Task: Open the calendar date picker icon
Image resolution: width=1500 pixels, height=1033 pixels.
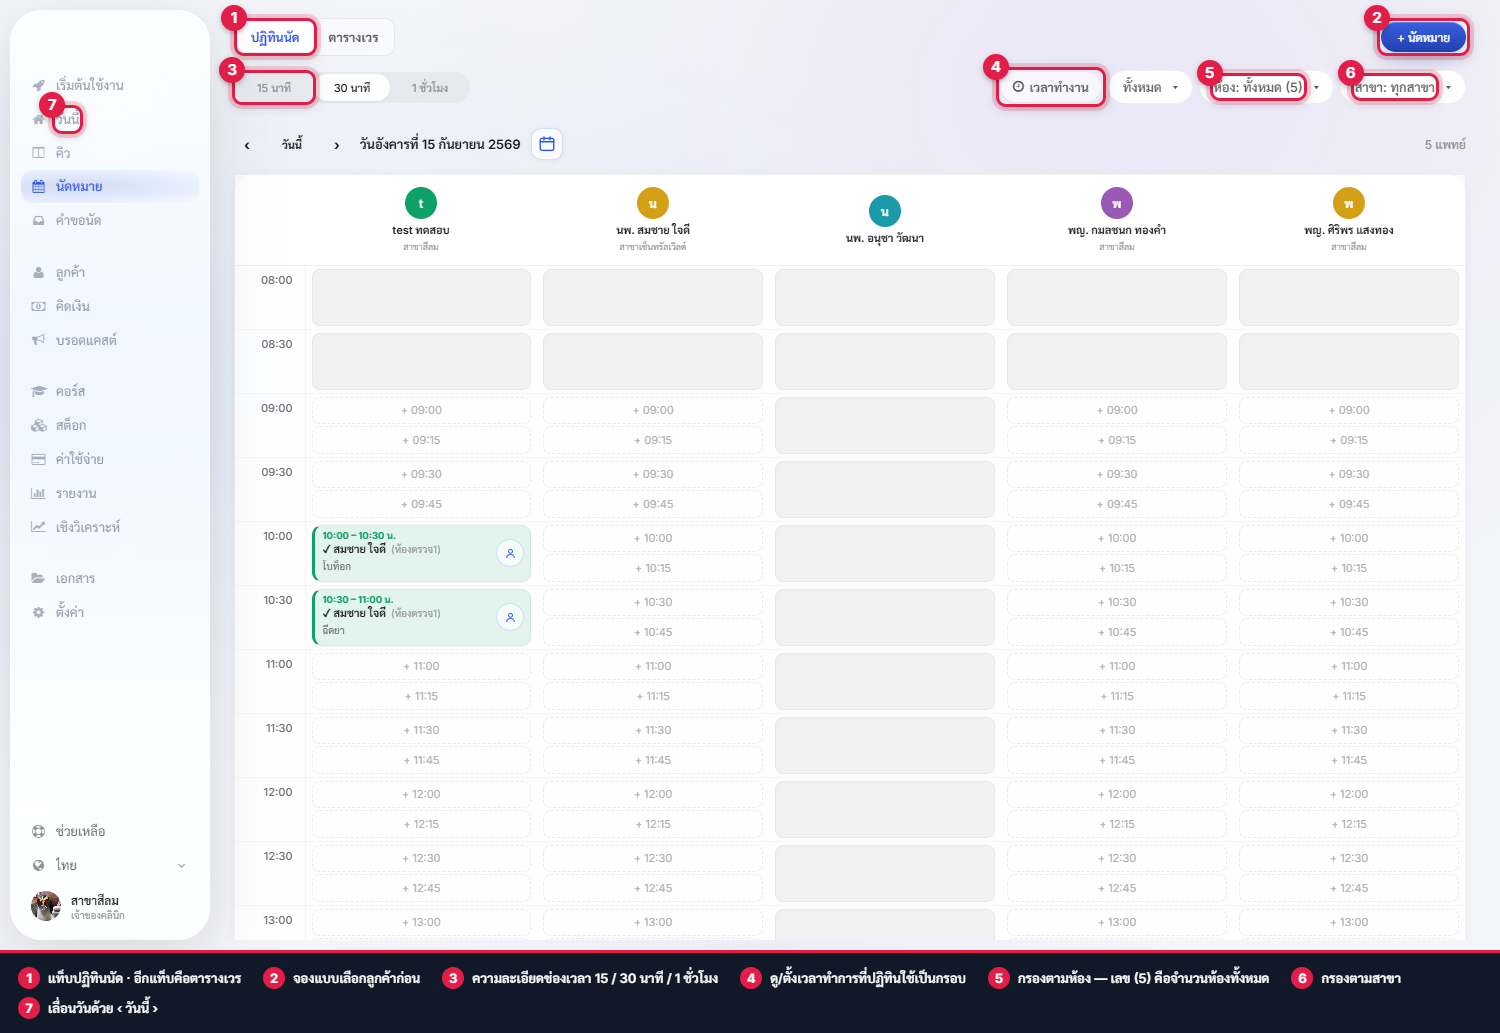Action: (547, 144)
